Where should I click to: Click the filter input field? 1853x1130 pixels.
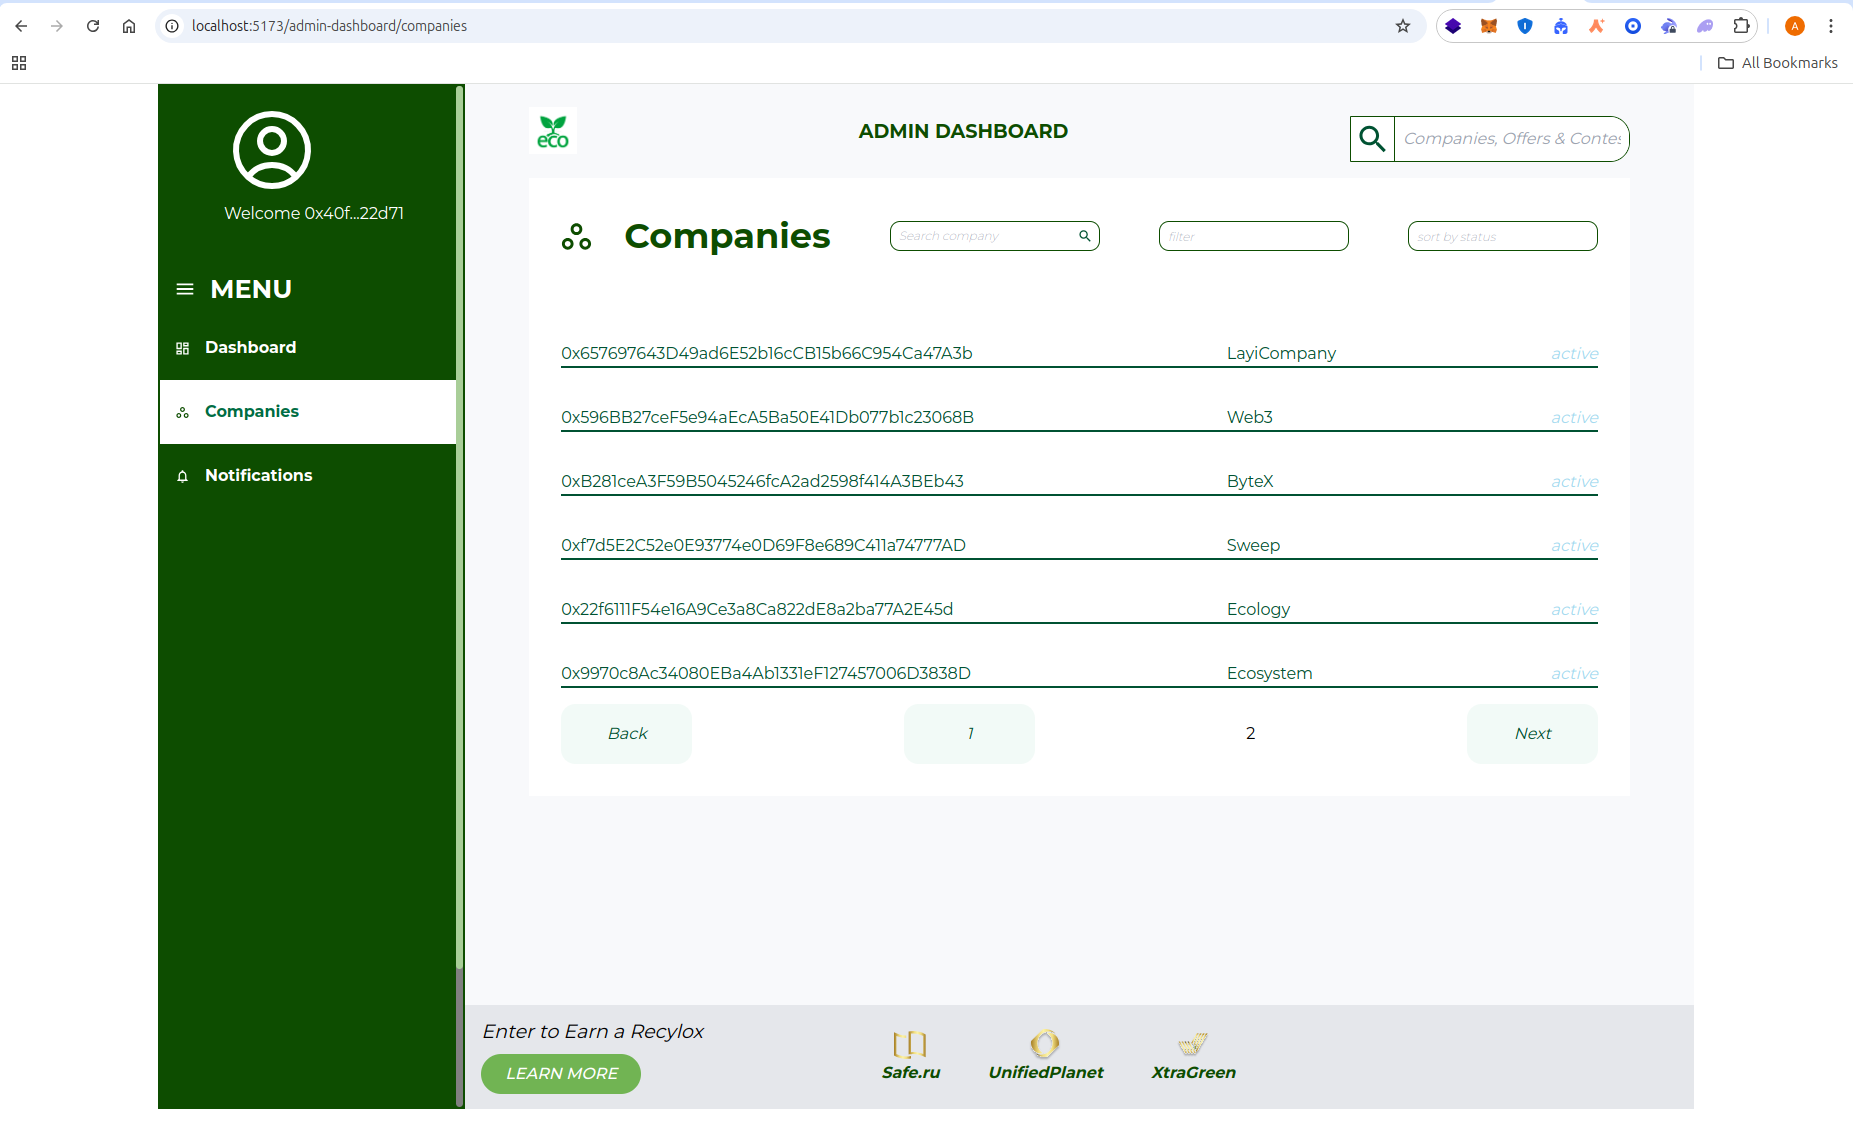[x=1253, y=236]
